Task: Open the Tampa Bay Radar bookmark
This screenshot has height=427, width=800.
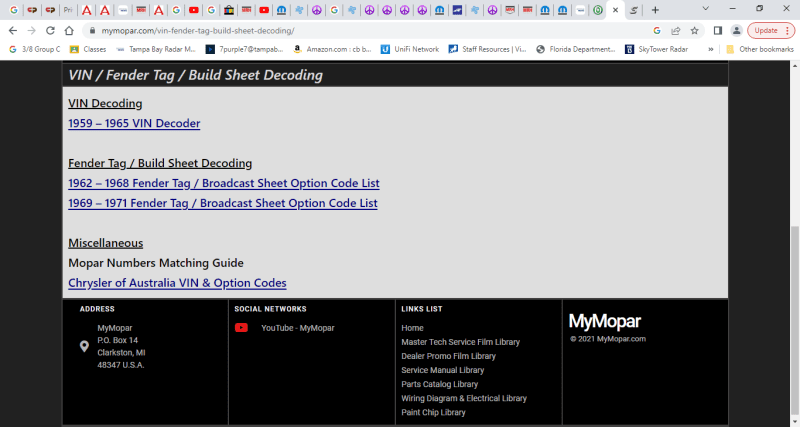Action: point(156,49)
